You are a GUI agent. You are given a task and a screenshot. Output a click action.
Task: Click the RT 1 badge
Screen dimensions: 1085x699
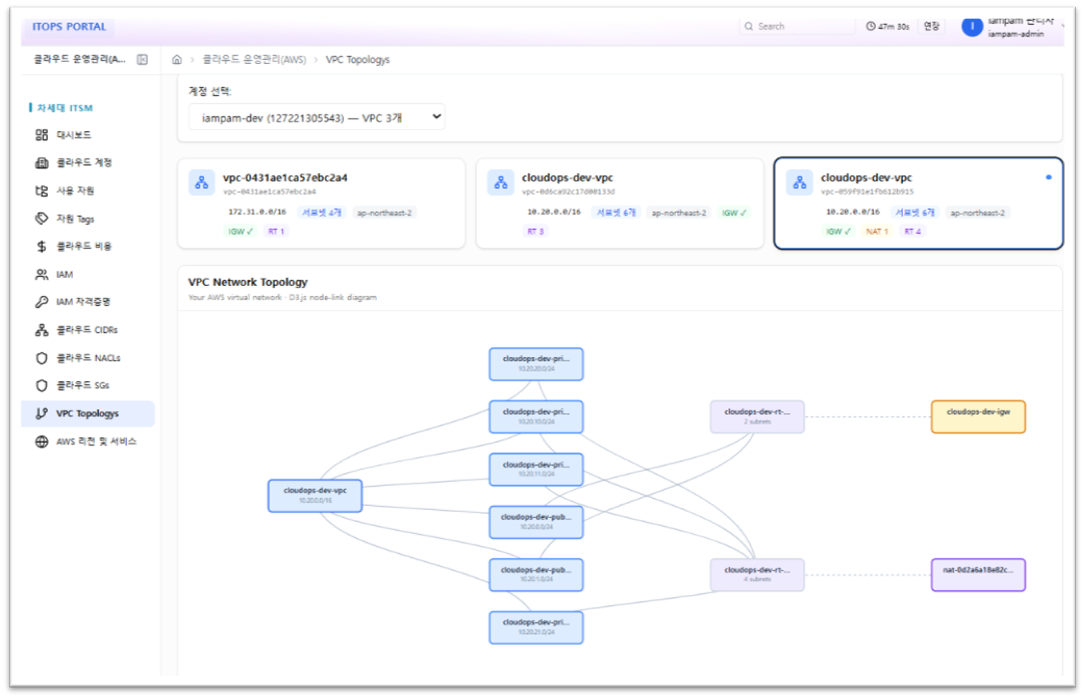point(276,231)
